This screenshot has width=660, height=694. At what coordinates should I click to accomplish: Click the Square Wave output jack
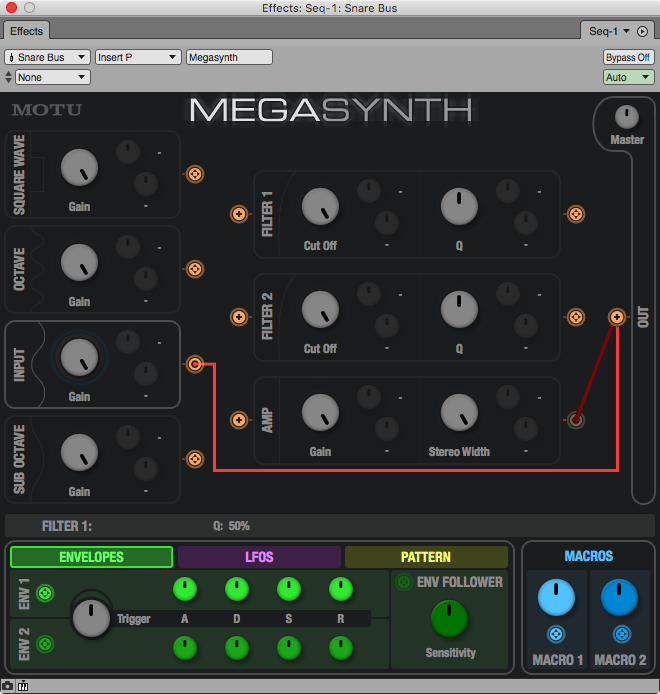195,174
